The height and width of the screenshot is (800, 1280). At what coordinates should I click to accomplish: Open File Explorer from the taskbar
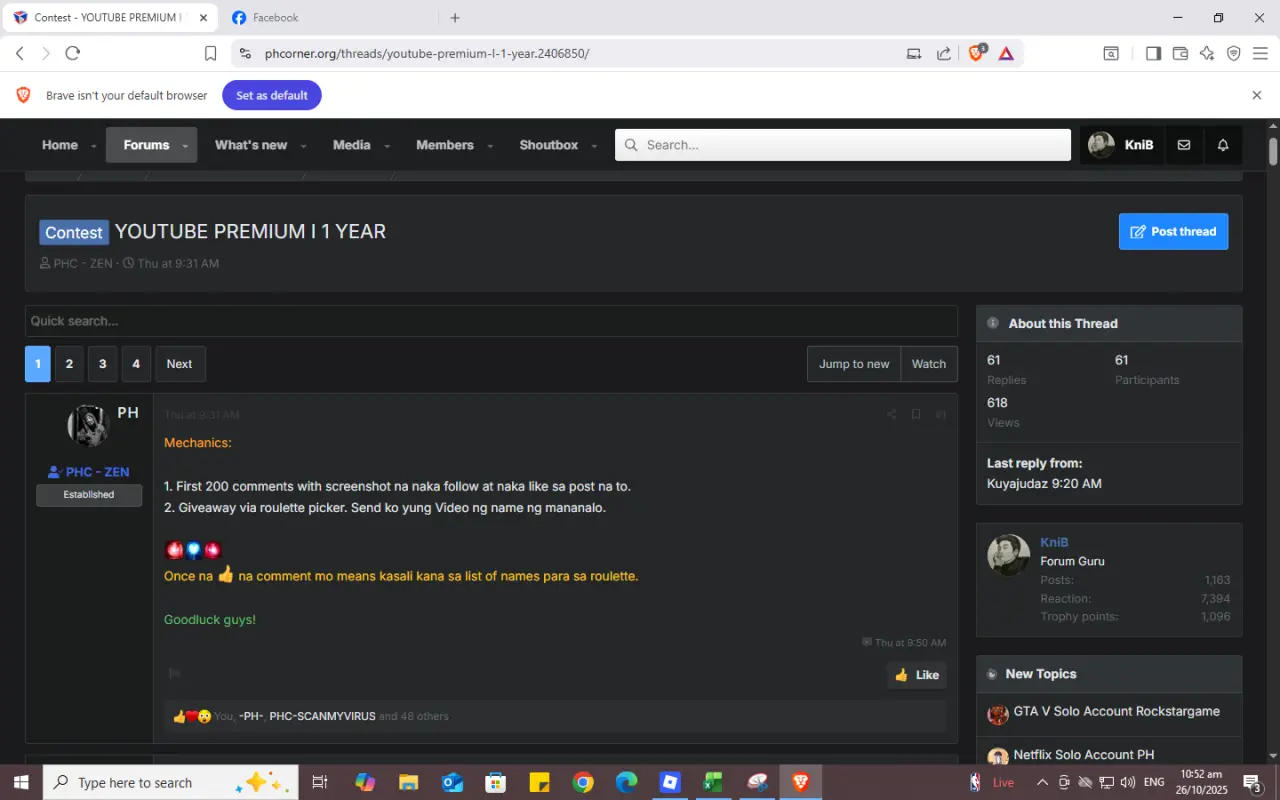[x=408, y=782]
